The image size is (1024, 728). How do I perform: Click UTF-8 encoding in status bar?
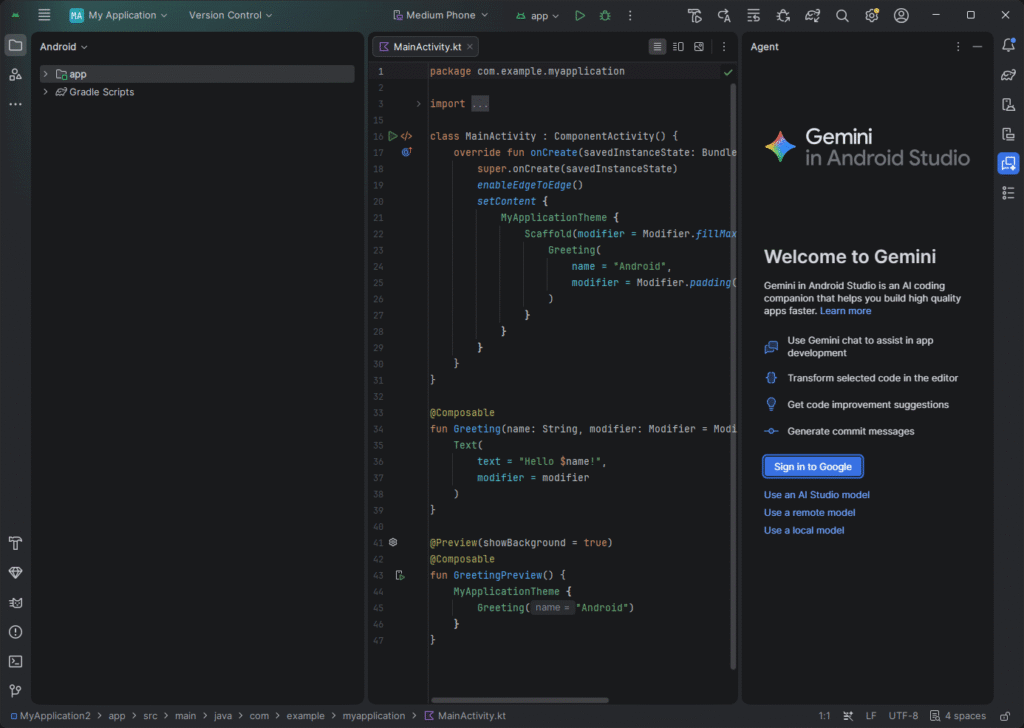point(903,716)
